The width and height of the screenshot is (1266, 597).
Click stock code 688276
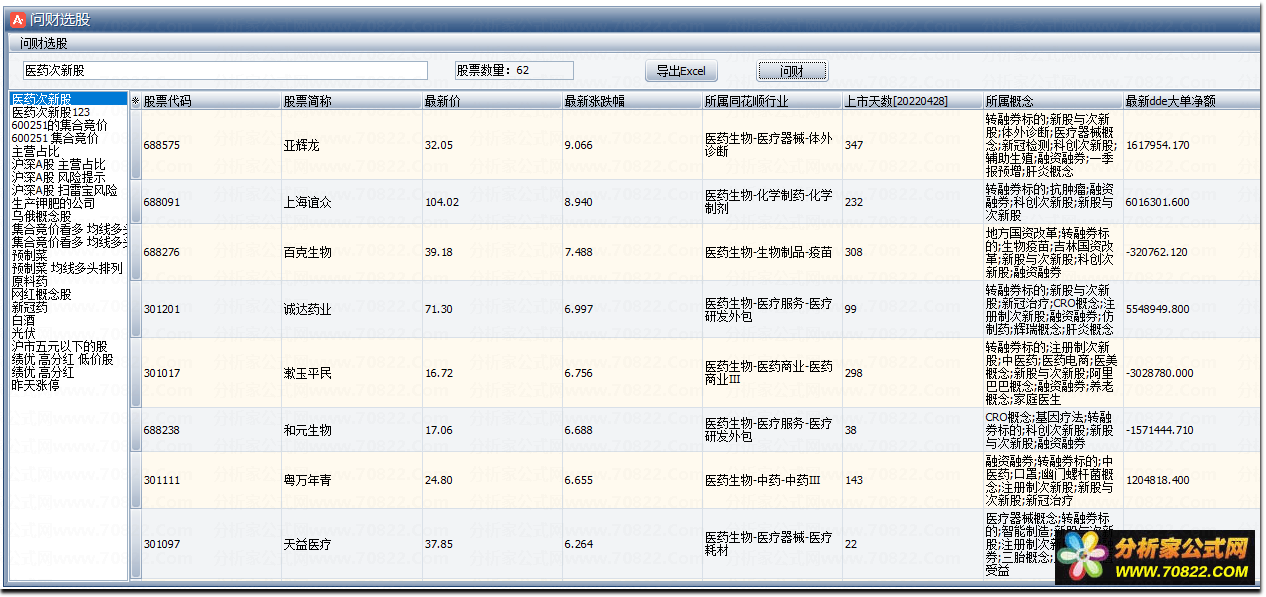162,252
